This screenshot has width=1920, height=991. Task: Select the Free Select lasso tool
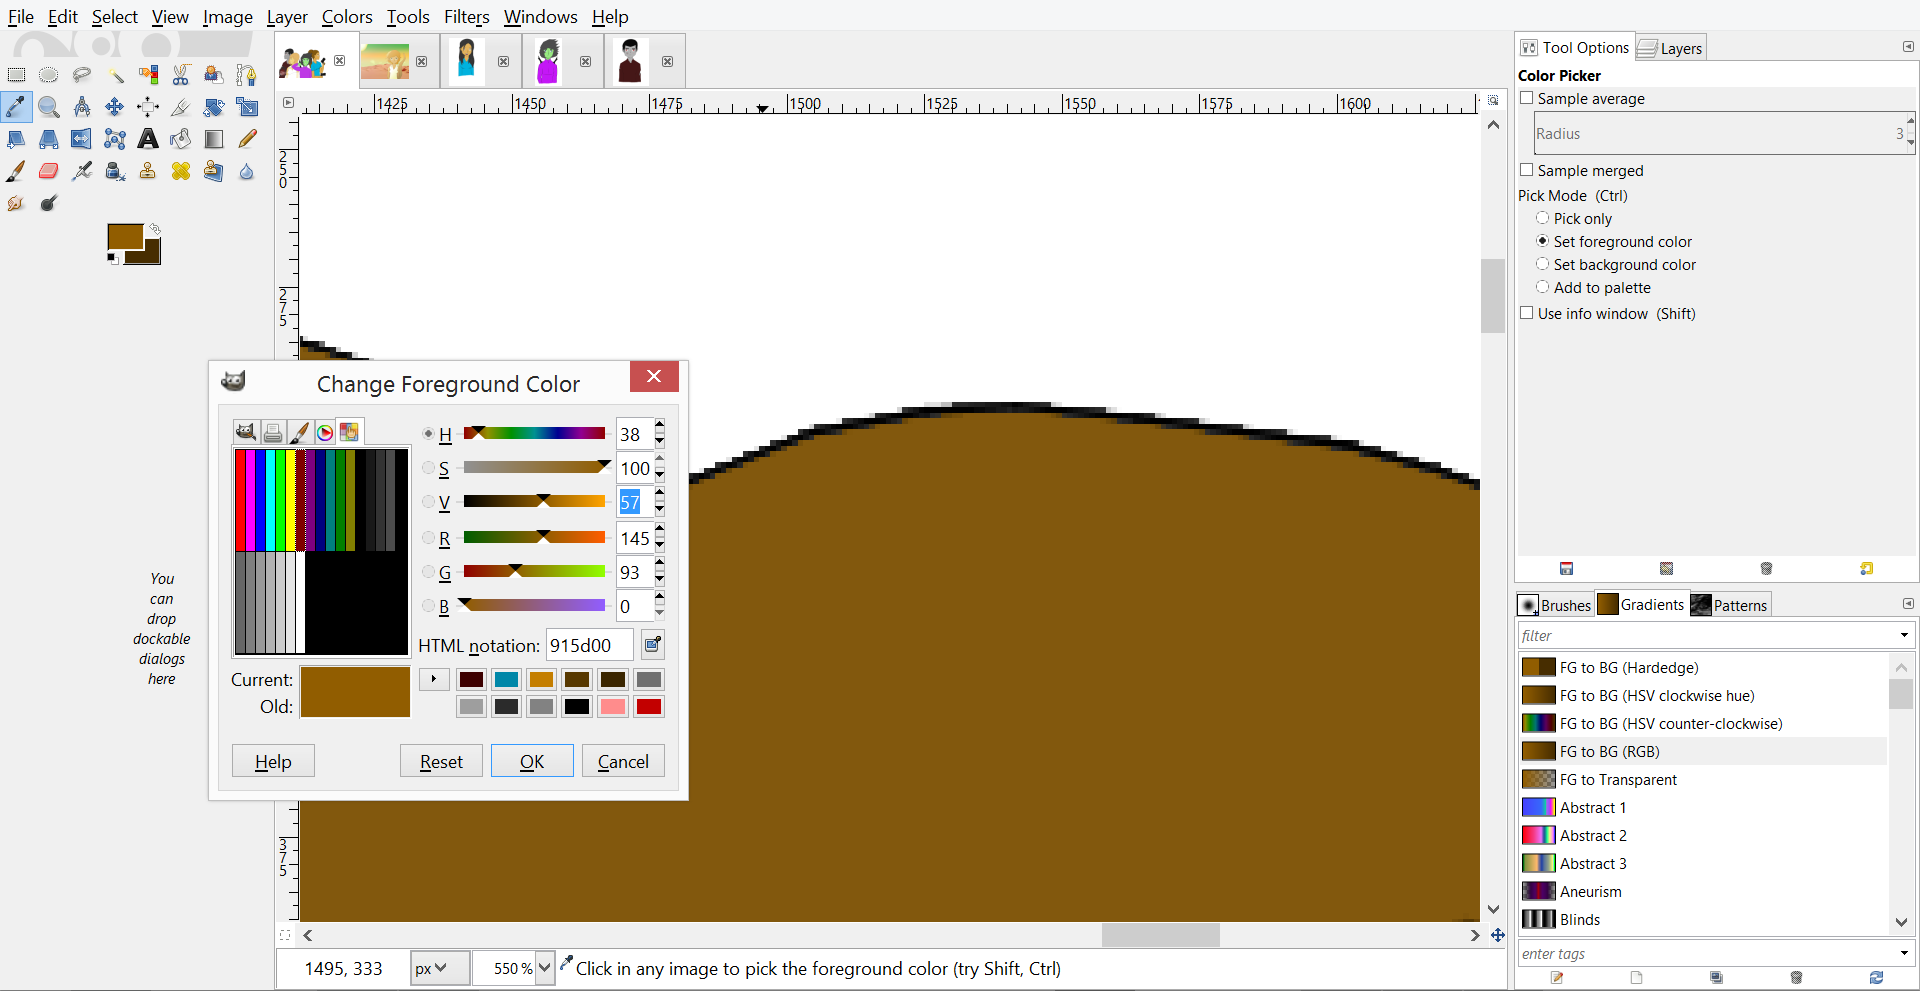tap(81, 75)
